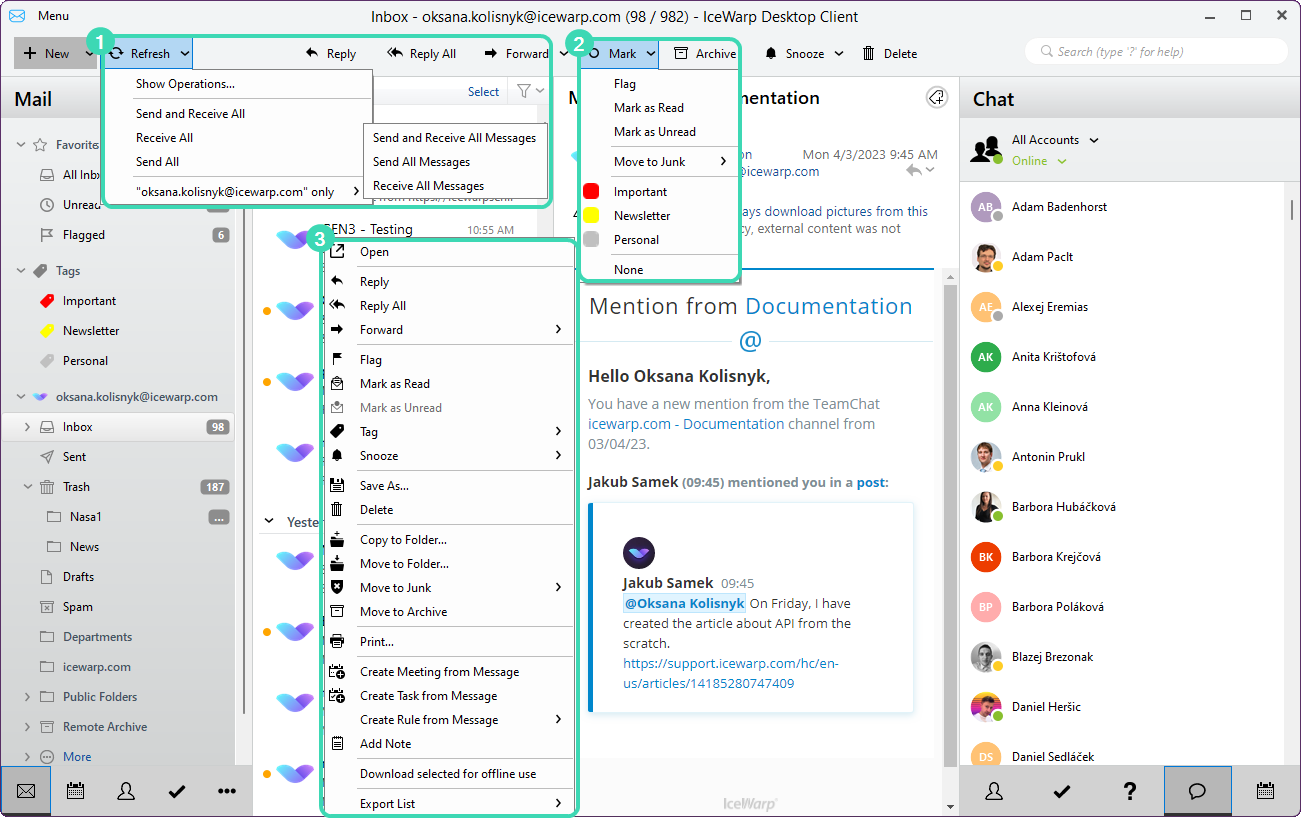Image resolution: width=1301 pixels, height=830 pixels.
Task: Click the Refresh toolbar button
Action: pos(140,54)
